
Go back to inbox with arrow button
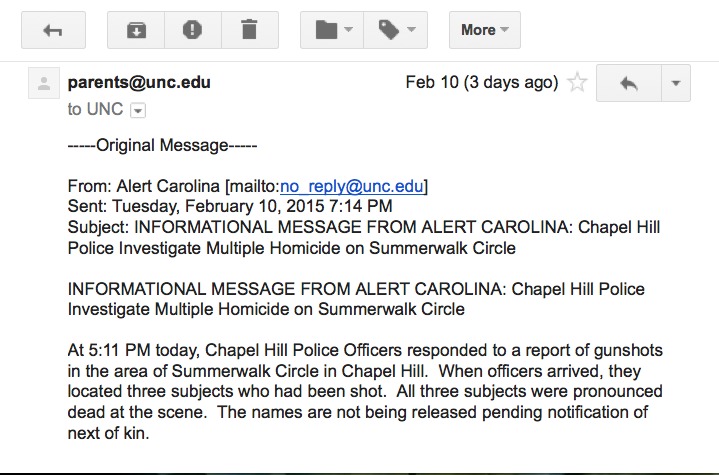[x=53, y=30]
